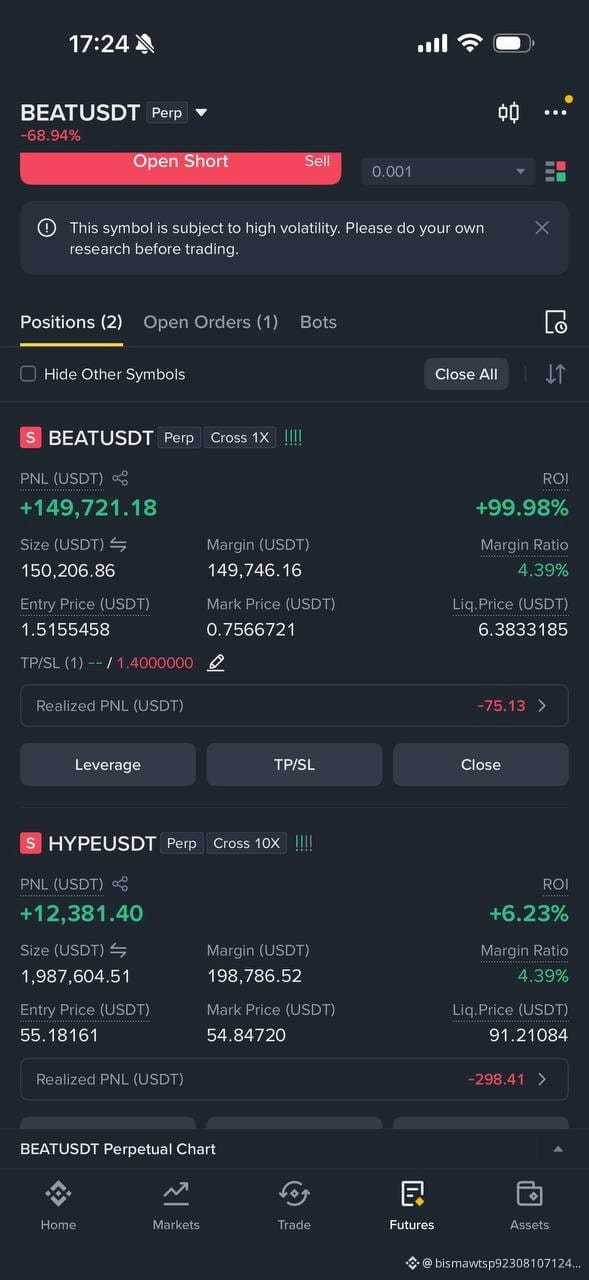Expand the BEATUSDT Perpetual Chart panel
Image resolution: width=589 pixels, height=1280 pixels.
pos(558,1149)
